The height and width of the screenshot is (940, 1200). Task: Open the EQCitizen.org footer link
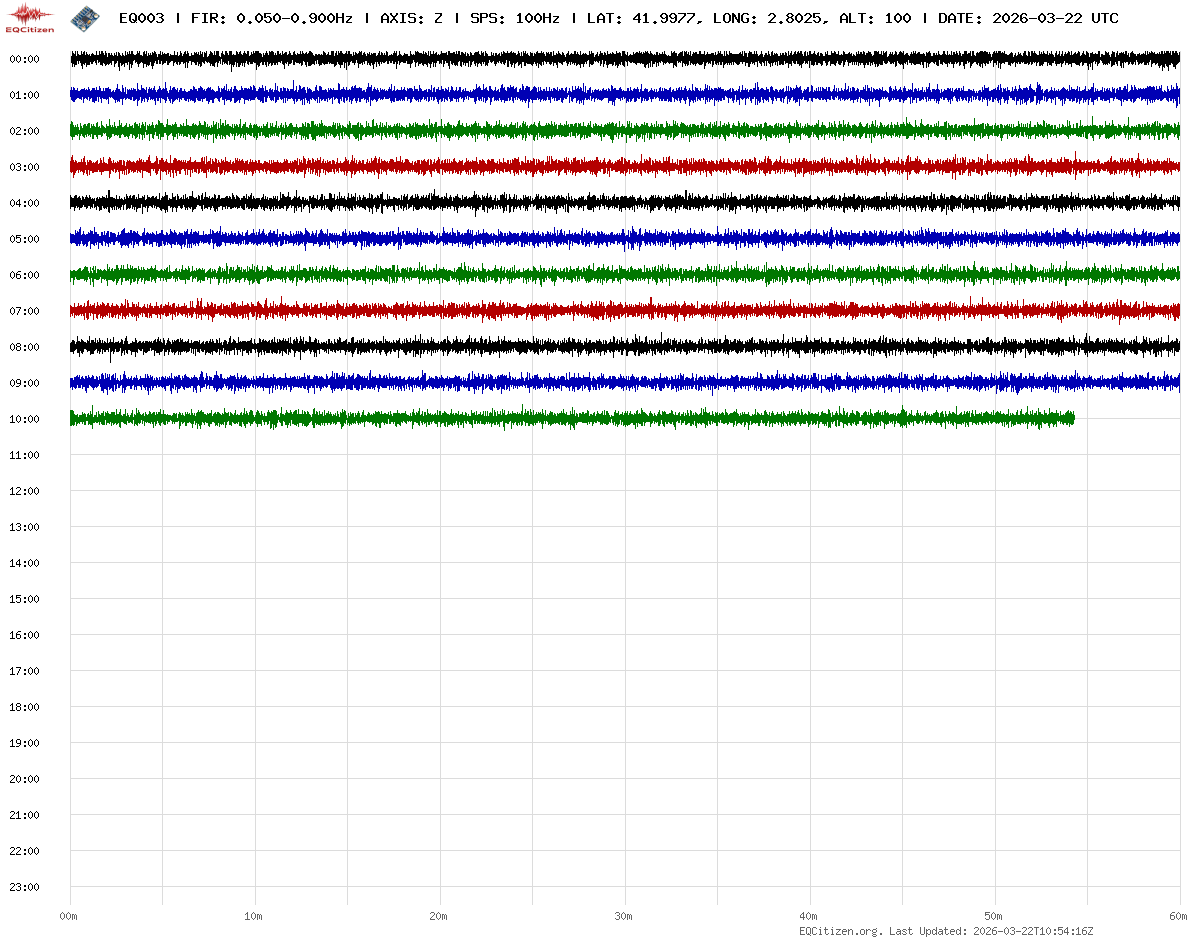841,931
